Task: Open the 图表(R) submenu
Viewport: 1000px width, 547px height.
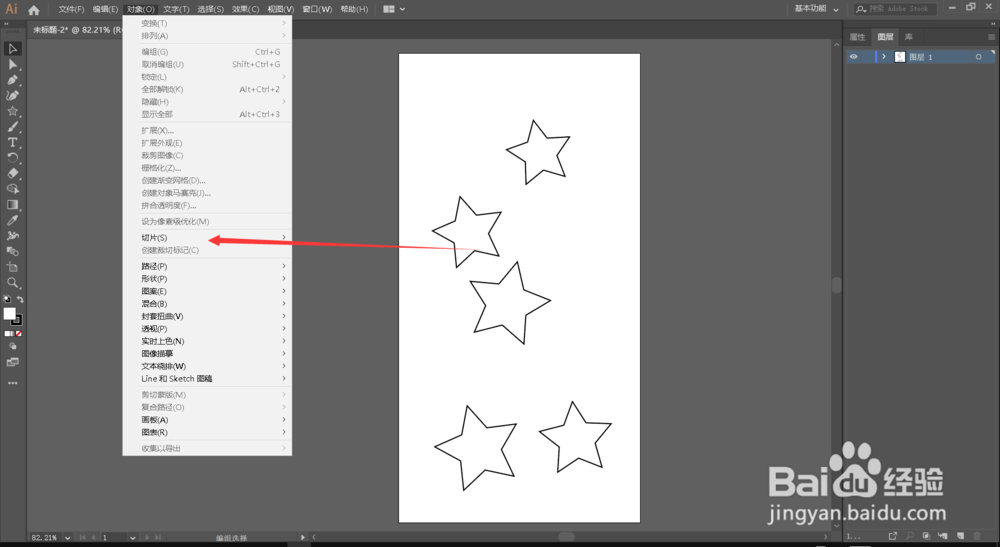Action: click(207, 432)
